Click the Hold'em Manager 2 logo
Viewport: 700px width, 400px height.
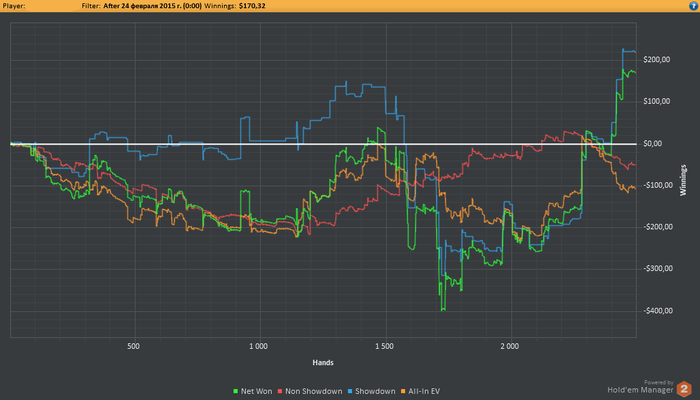coord(684,389)
